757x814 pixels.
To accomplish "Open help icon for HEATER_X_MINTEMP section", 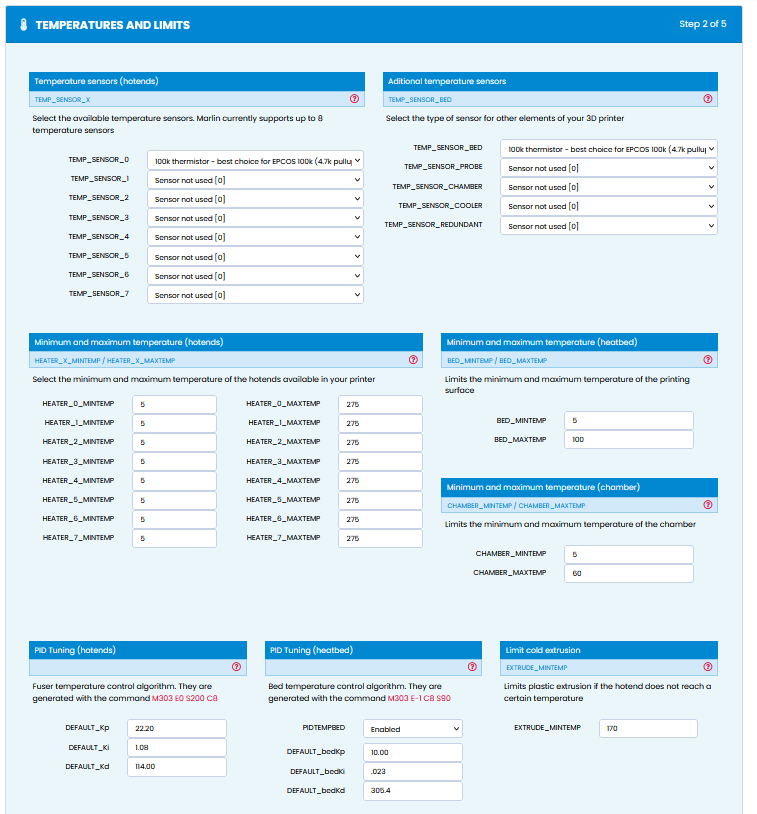I will pos(413,360).
